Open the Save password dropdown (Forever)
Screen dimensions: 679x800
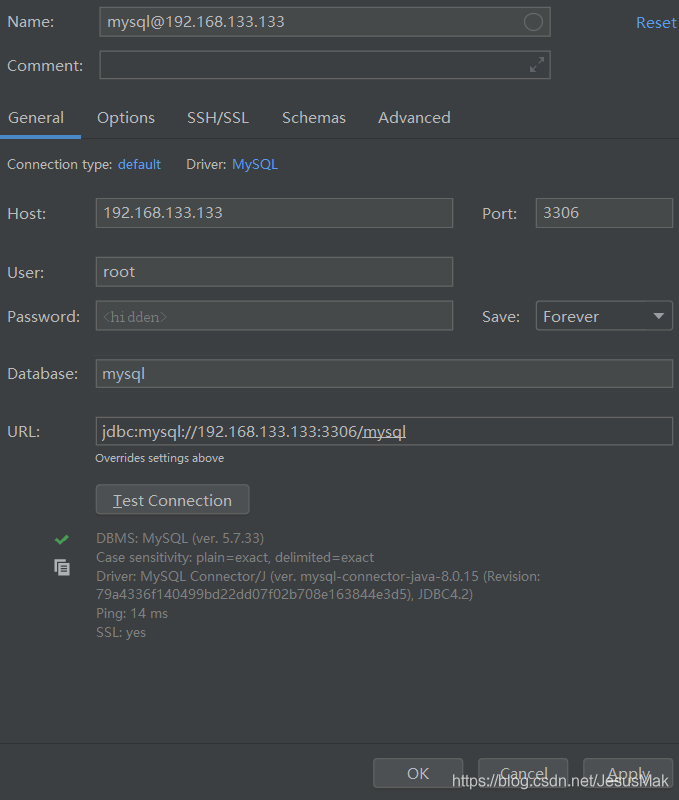pos(604,316)
